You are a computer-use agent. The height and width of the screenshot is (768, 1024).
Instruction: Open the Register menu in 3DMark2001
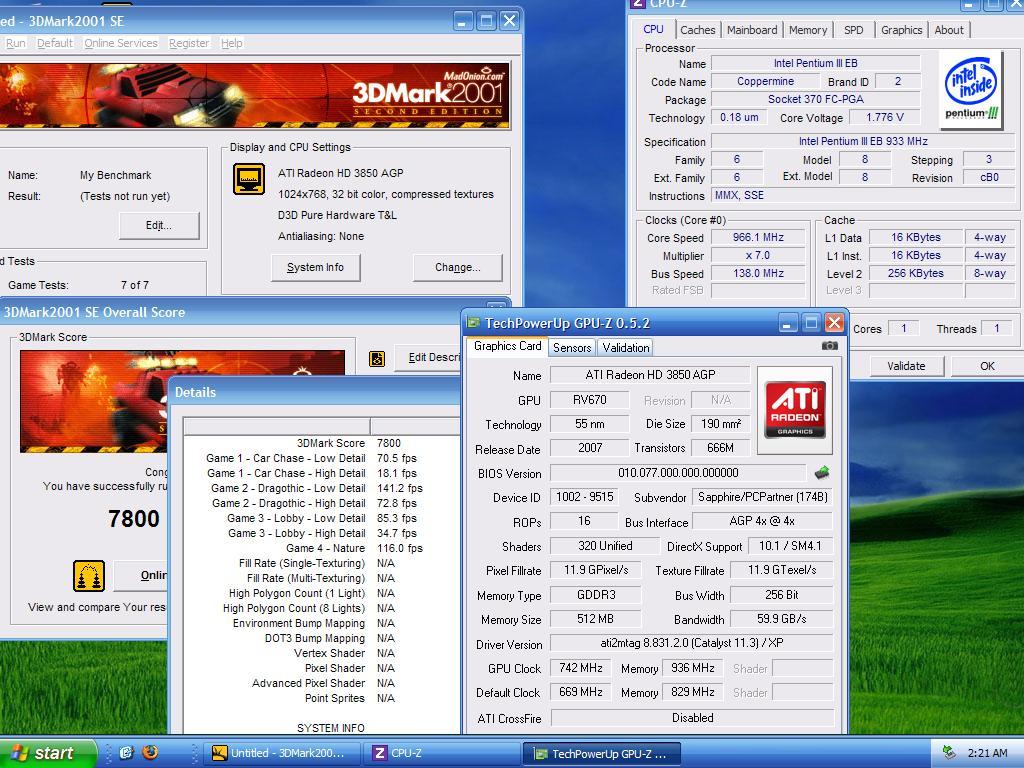point(189,43)
